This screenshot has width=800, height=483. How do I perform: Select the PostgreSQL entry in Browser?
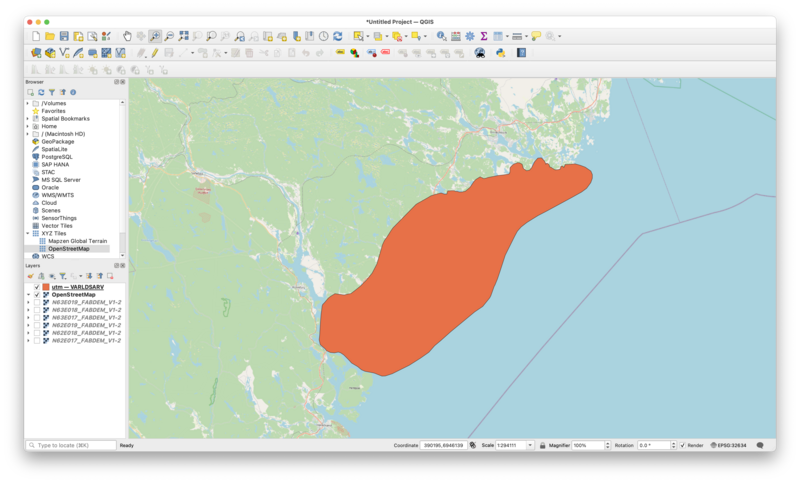[x=56, y=157]
